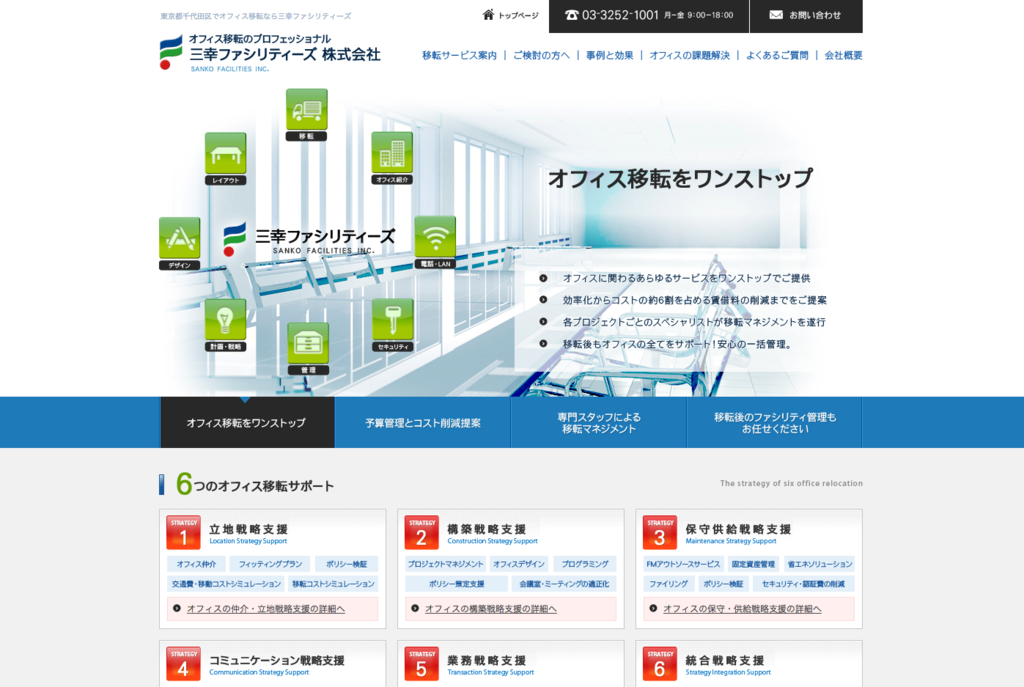Click the ファイリング tag
Screen dimensions: 1024x687
pos(669,584)
